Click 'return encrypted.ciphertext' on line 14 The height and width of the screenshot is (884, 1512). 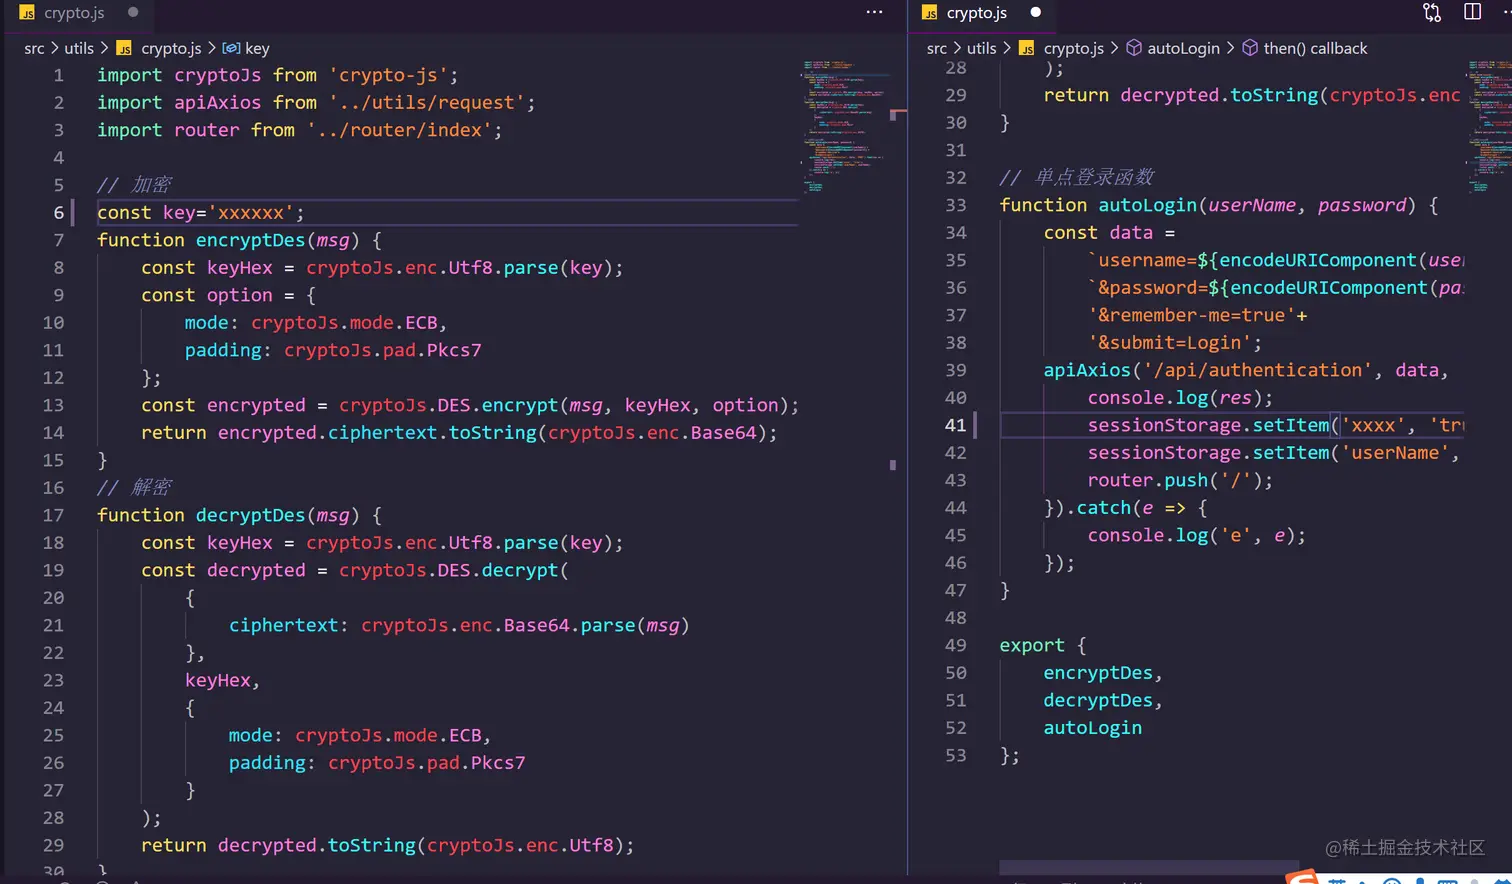pyautogui.click(x=289, y=433)
